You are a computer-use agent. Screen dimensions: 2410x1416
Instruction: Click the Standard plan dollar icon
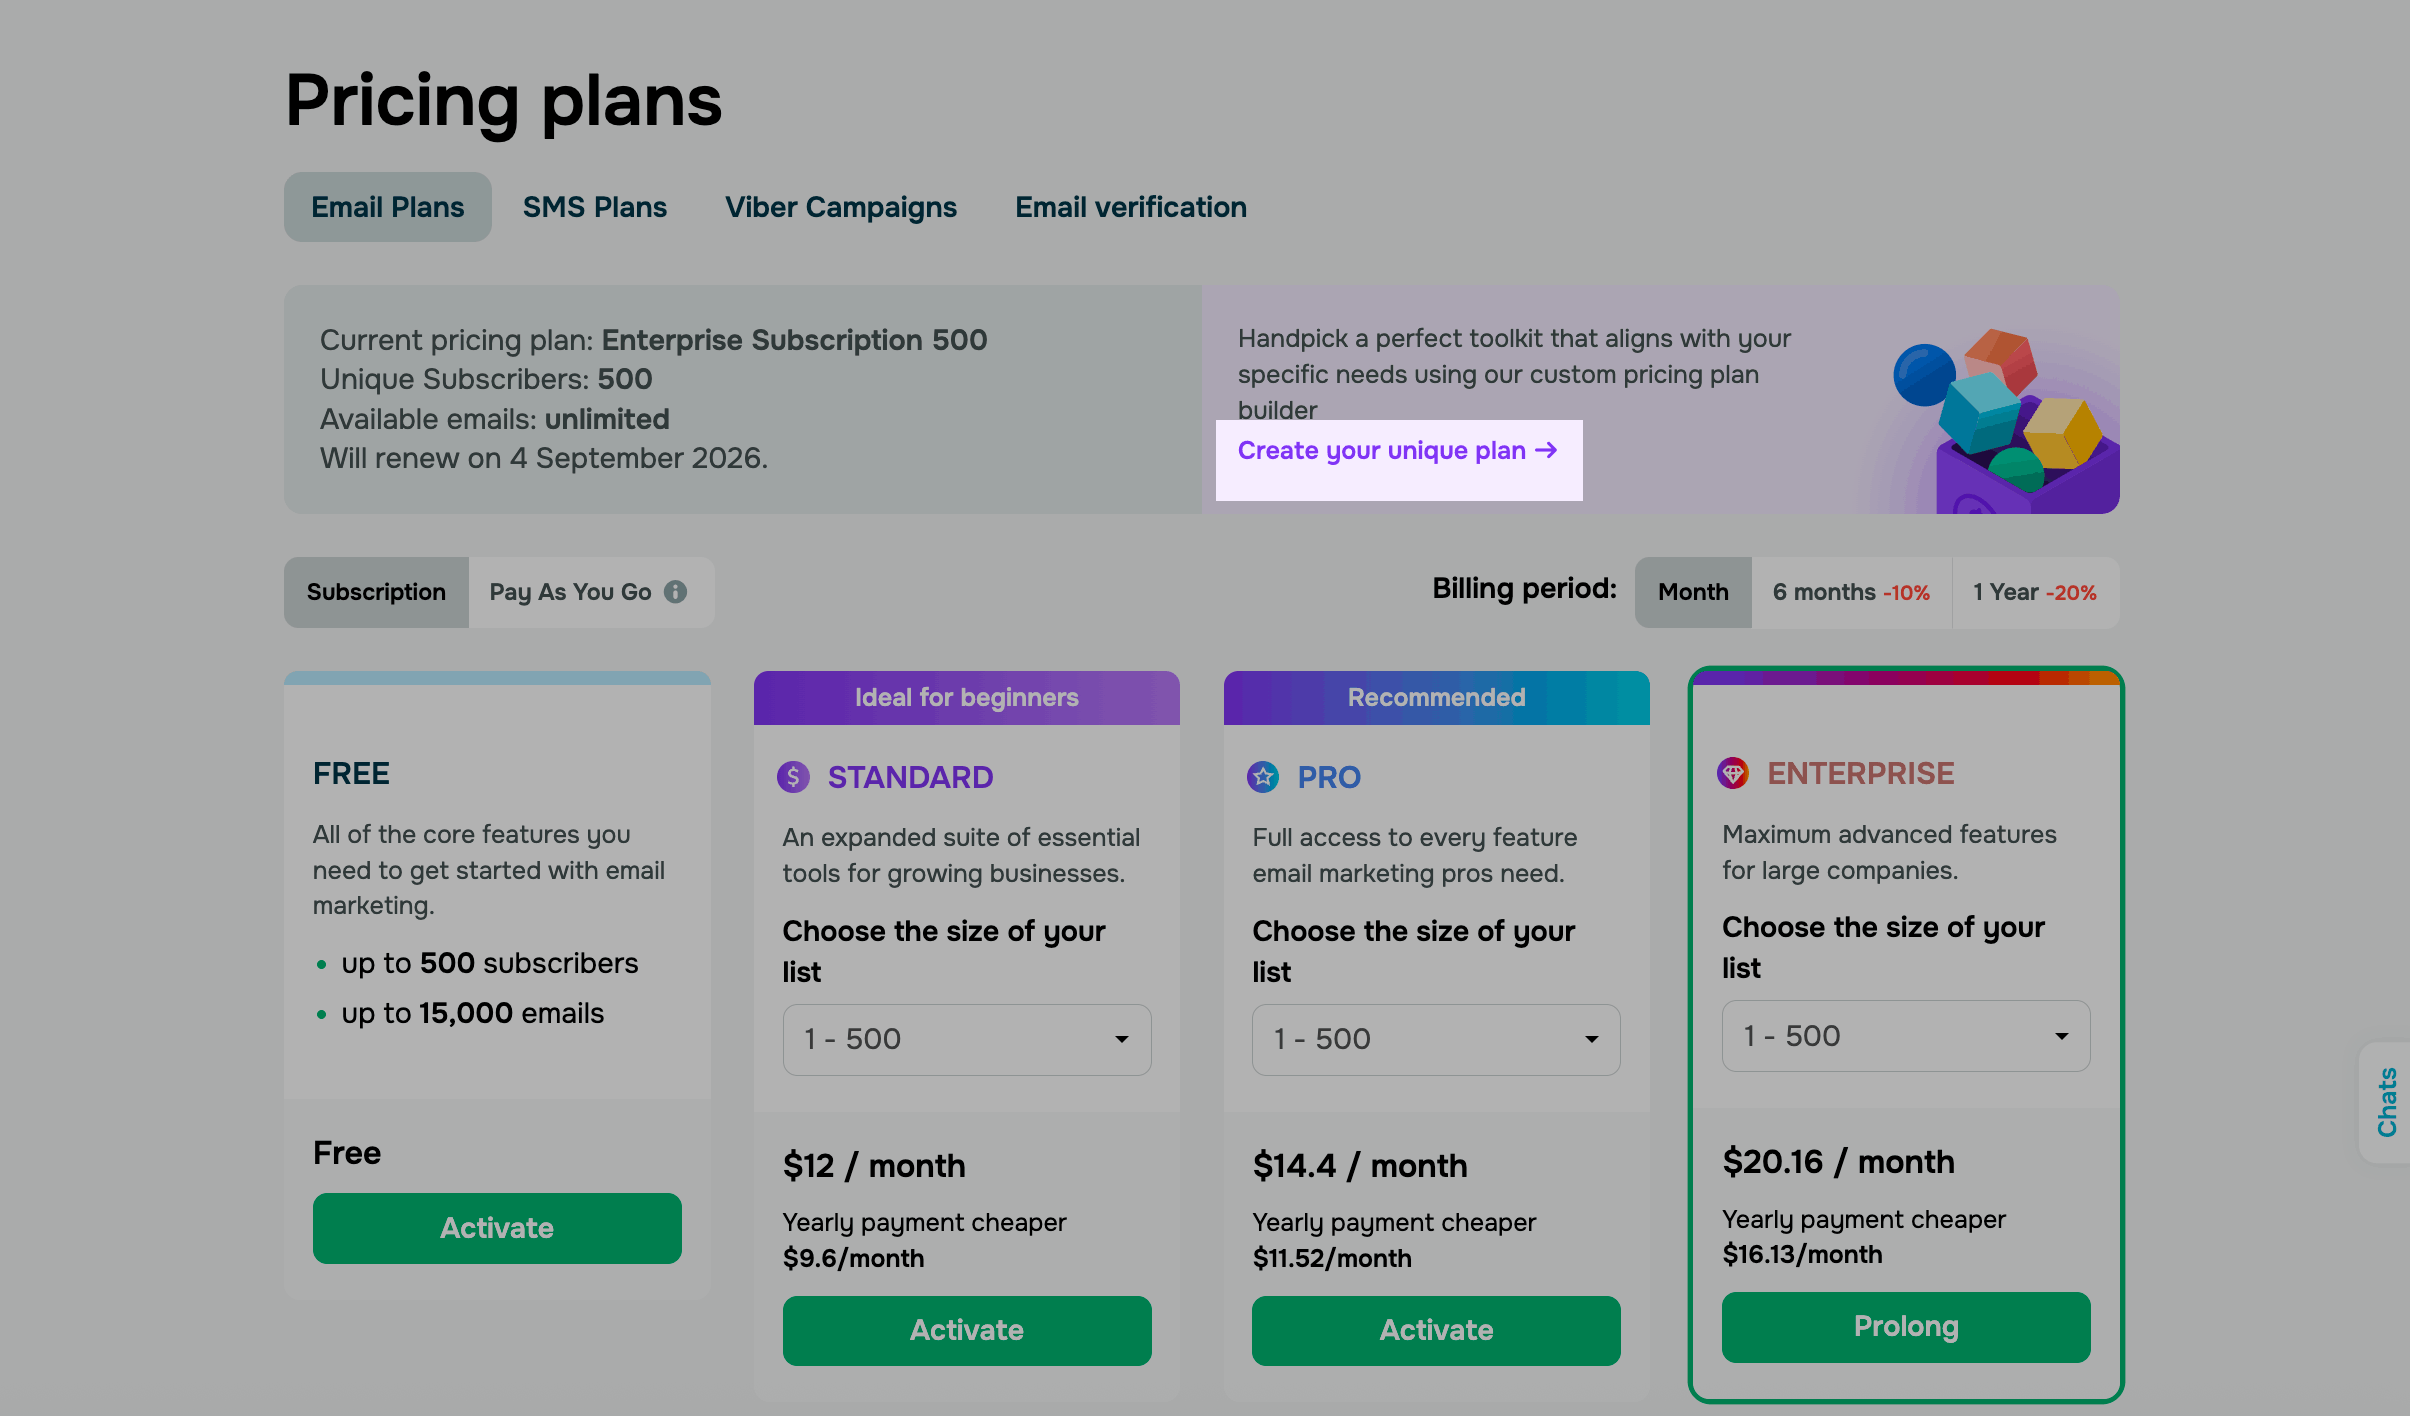coord(793,777)
